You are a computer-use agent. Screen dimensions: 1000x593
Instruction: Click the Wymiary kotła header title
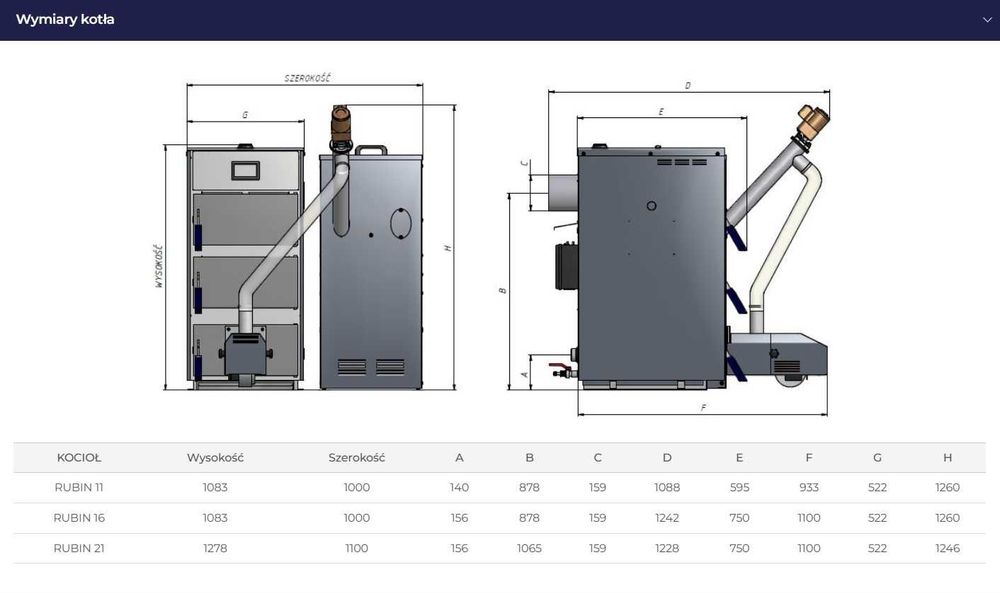(x=65, y=20)
